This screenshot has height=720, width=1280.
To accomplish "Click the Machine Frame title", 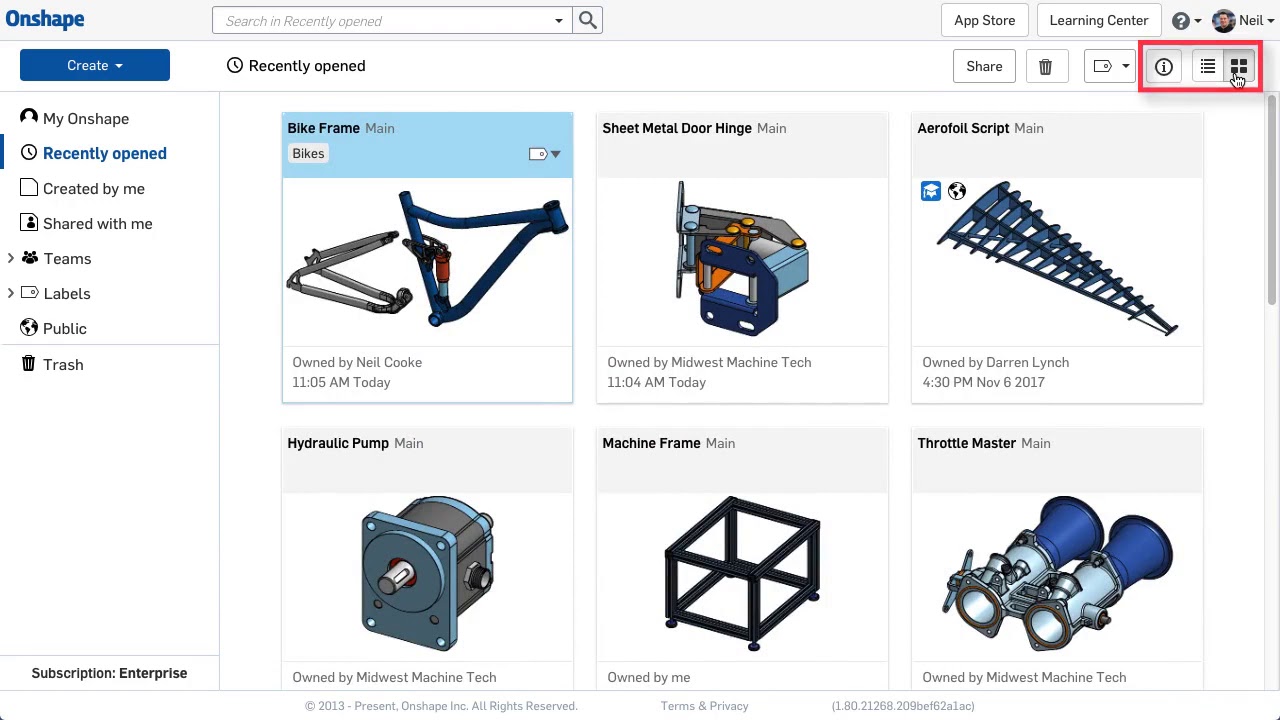I will click(x=651, y=443).
